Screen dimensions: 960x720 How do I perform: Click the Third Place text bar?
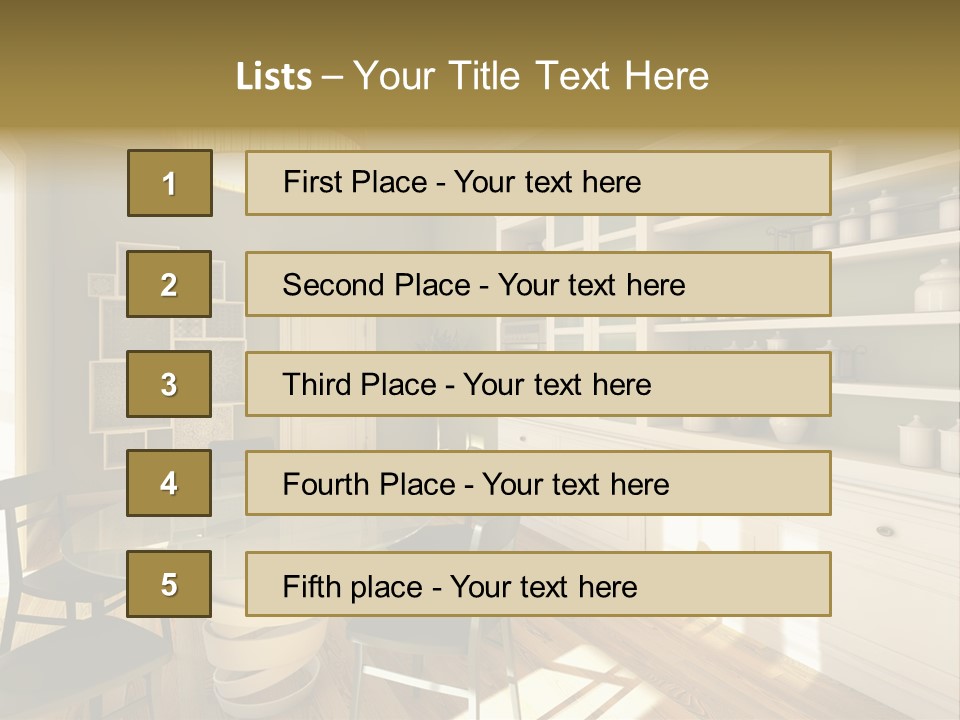538,384
